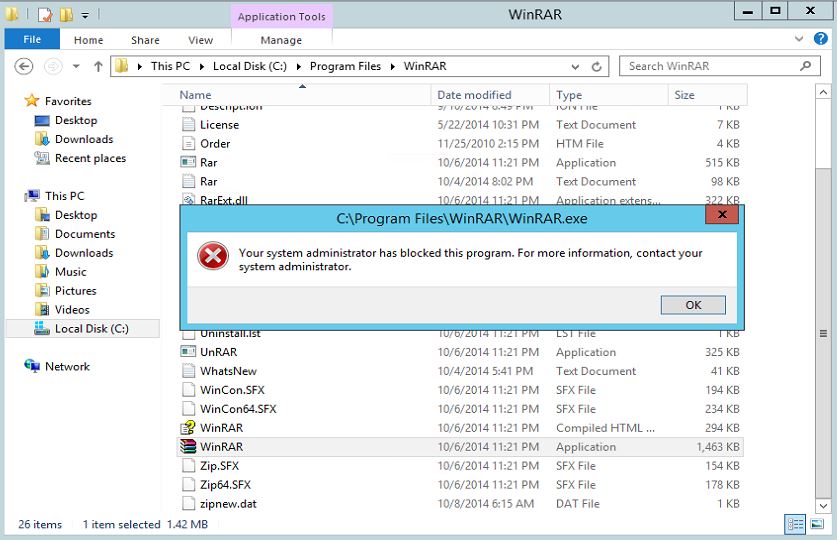Click the search magnifier icon
The height and width of the screenshot is (540, 837).
[x=806, y=66]
